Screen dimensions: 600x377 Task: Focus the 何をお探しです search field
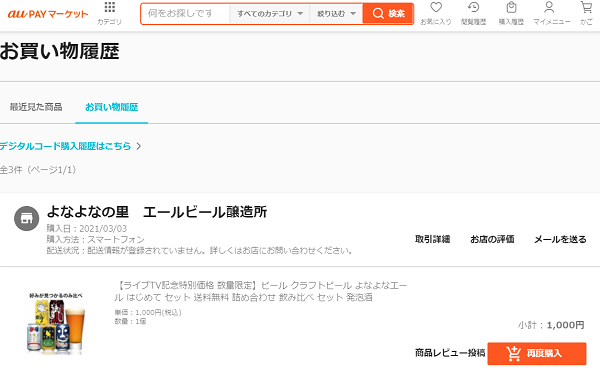186,14
